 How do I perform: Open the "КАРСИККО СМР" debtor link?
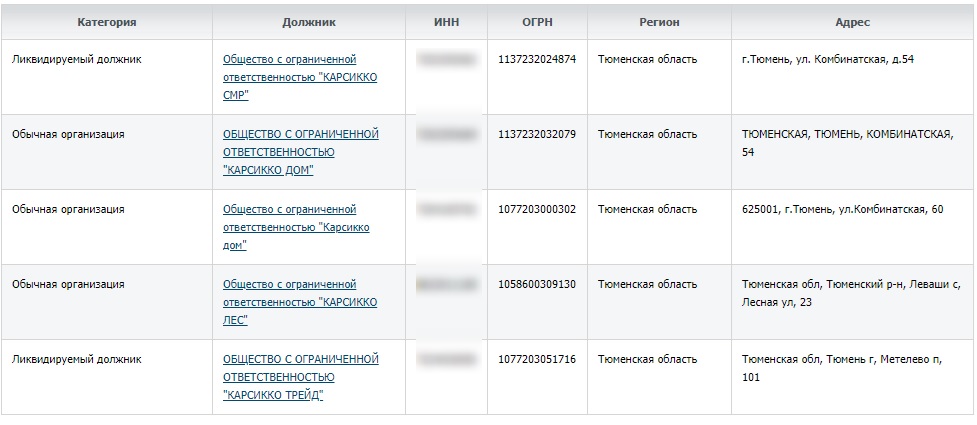300,78
